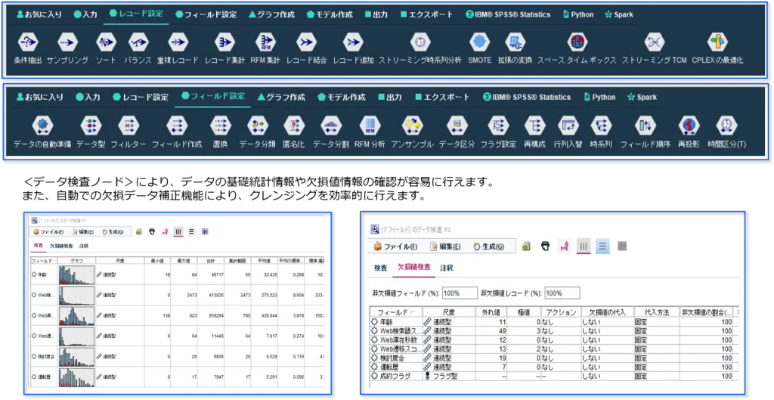Image resolution: width=774 pixels, height=400 pixels.
Task: Click the CPLEXの最適化 node icon
Action: coord(717,42)
